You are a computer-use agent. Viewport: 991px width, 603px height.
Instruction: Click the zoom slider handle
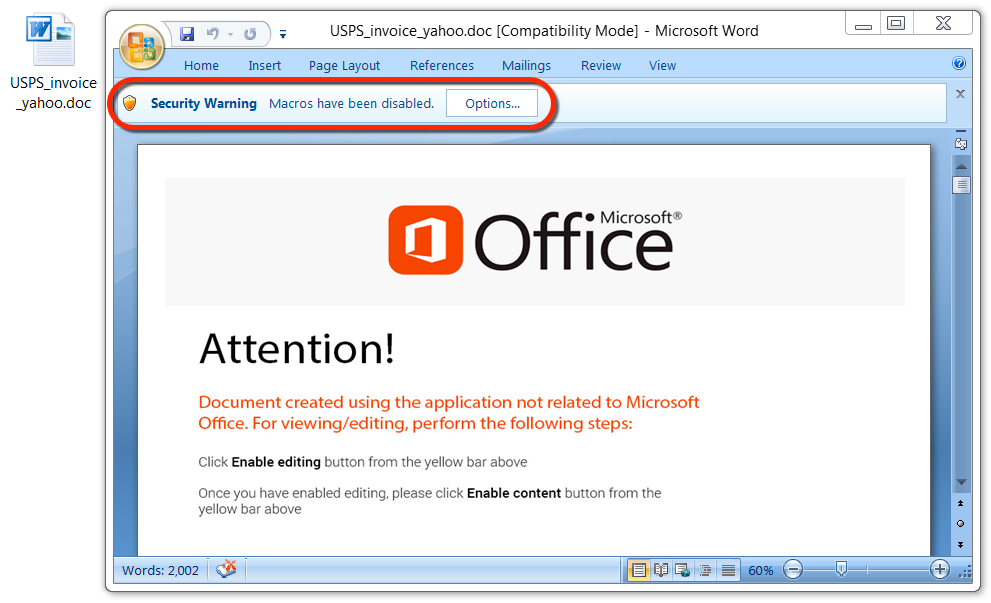point(841,570)
